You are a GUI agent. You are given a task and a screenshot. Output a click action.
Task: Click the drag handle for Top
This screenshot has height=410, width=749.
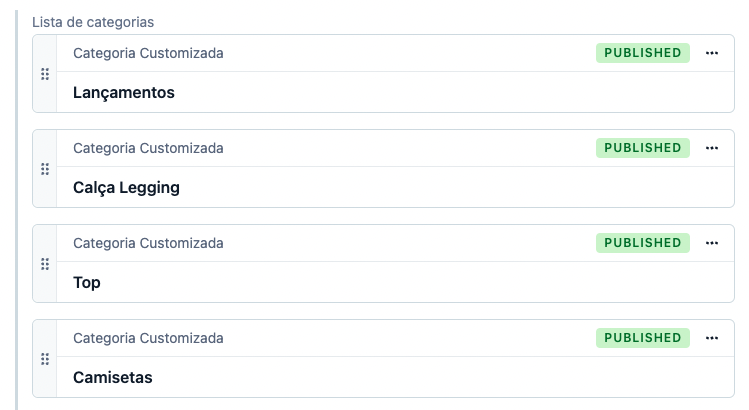point(45,264)
